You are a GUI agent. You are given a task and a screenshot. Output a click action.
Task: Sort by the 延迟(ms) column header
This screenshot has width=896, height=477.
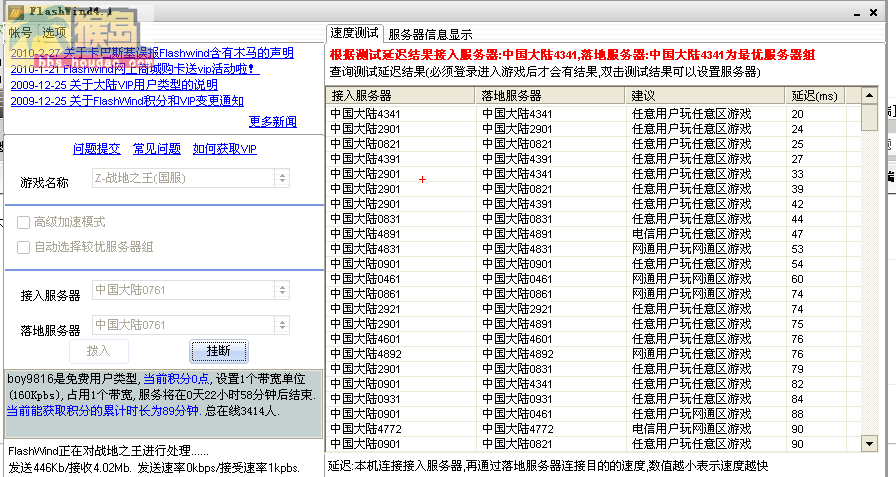coord(815,95)
